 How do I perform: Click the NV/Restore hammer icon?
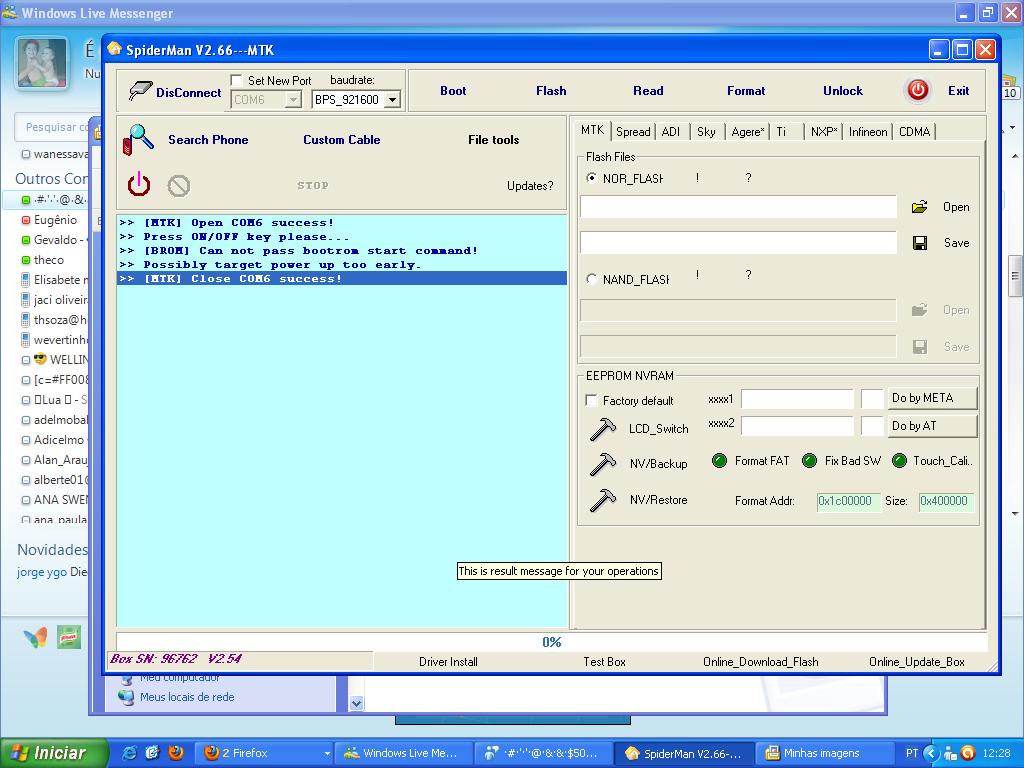point(603,500)
